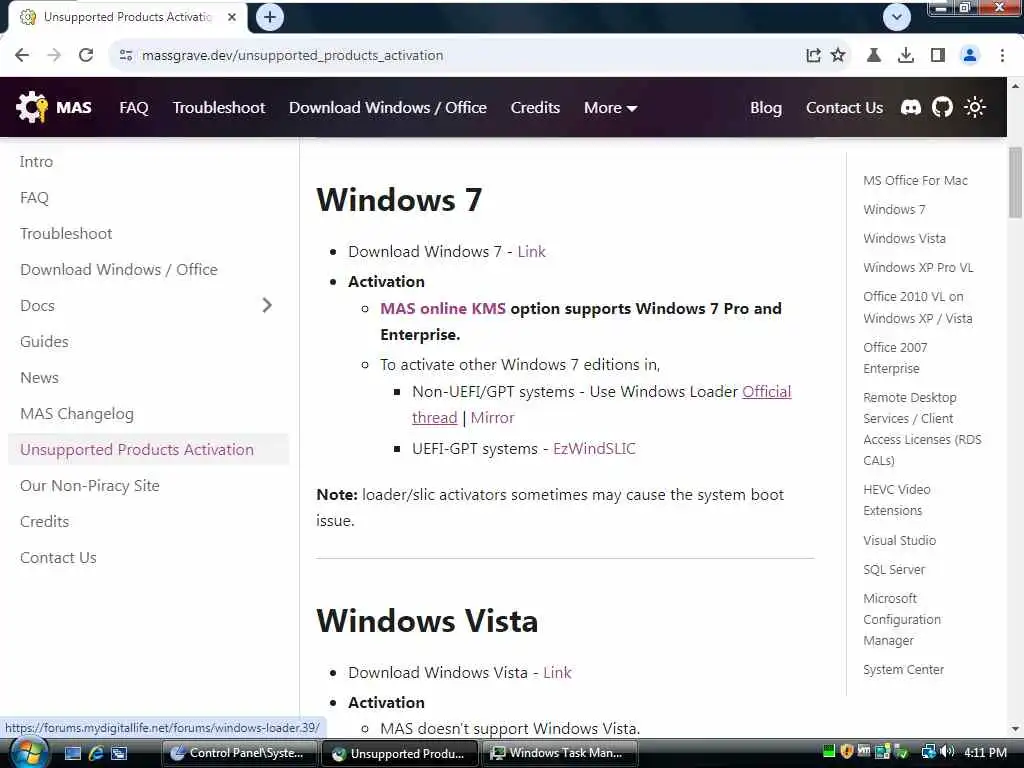
Task: Open Download Windows 7 Link
Action: pyautogui.click(x=532, y=251)
